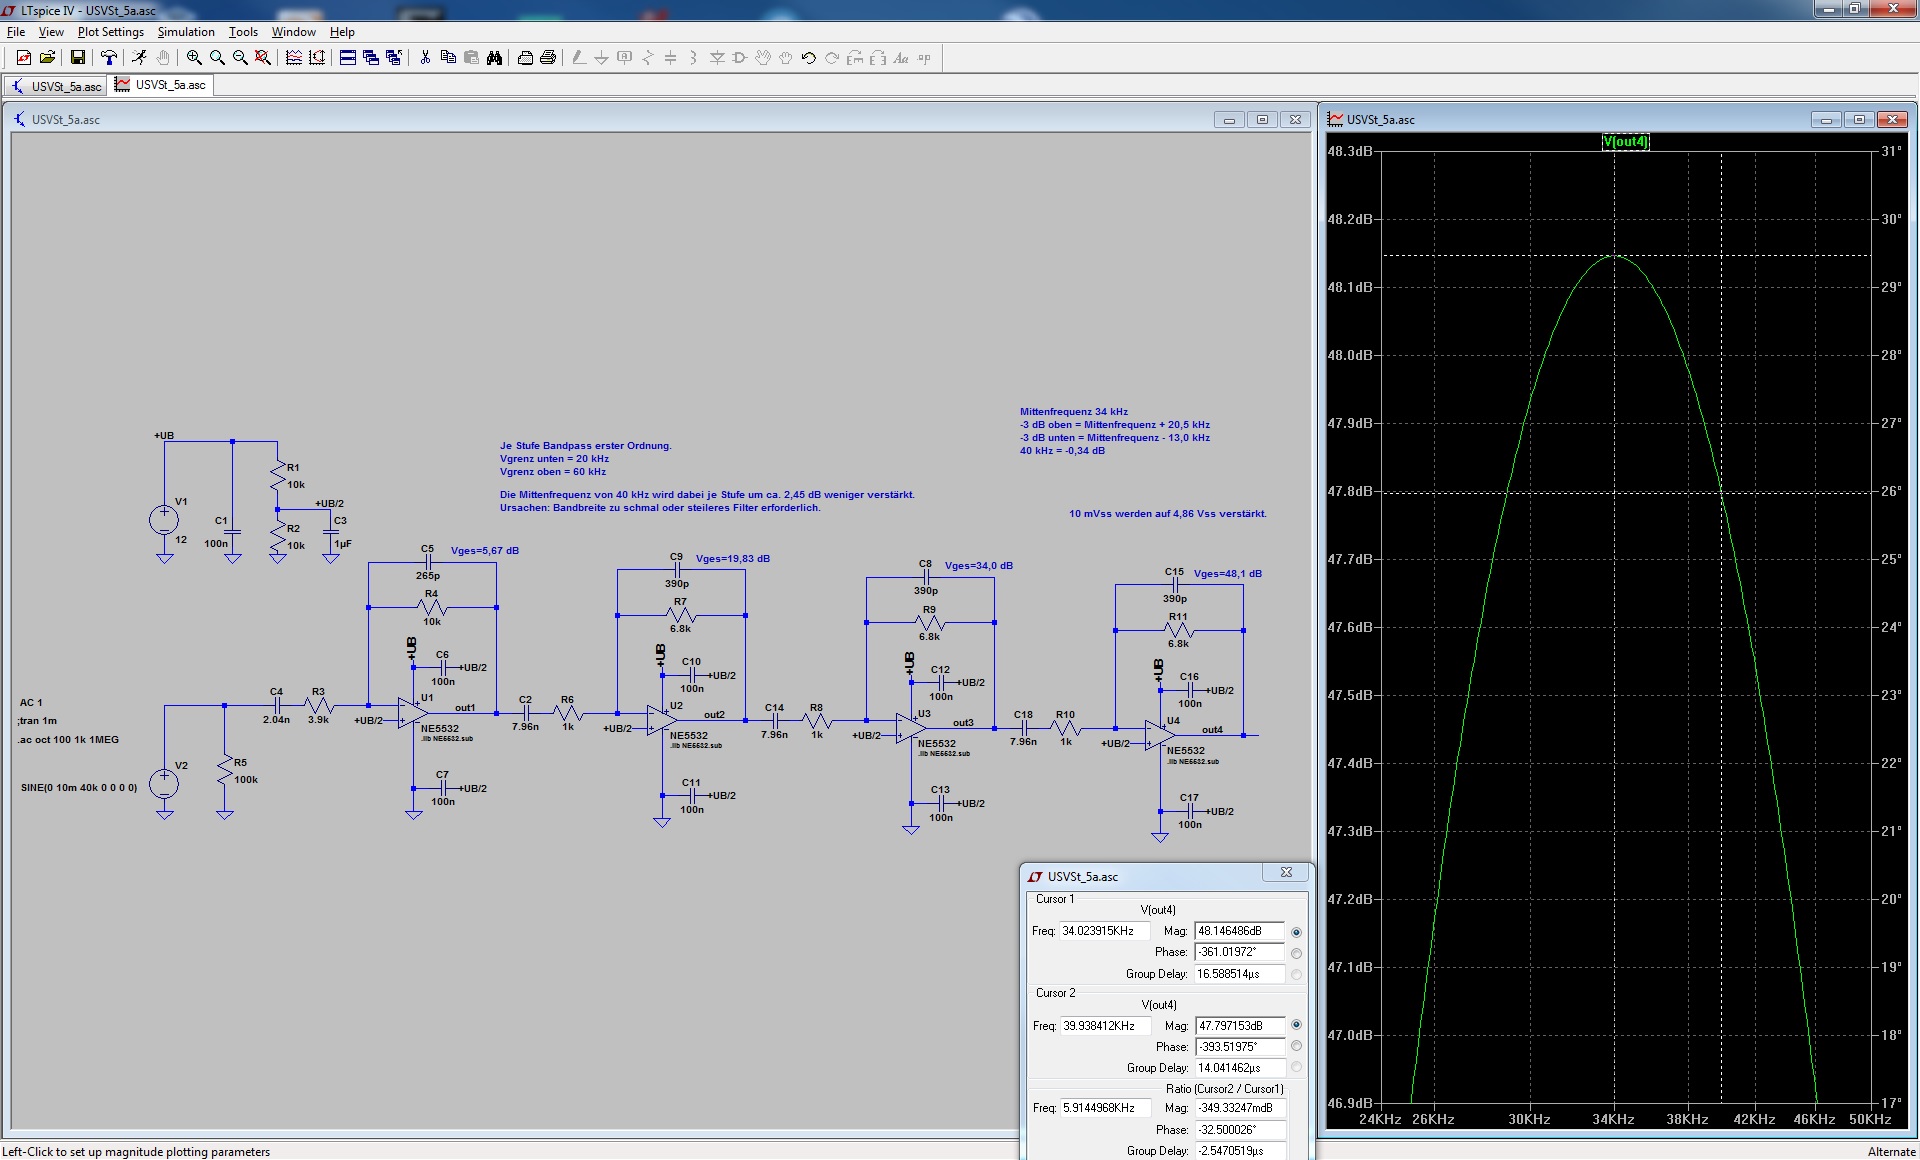Select Cursor 2 Mag radio button

coord(1297,1025)
